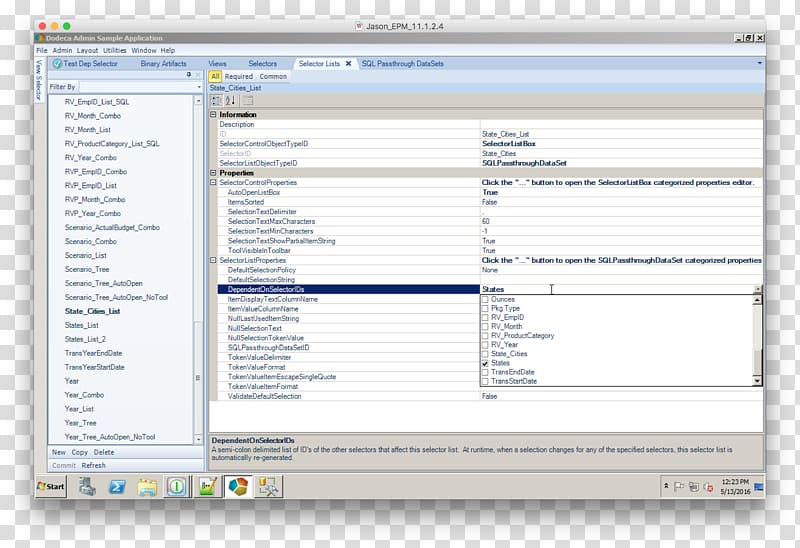This screenshot has width=800, height=548.
Task: Open the Utilities menu
Action: 115,51
